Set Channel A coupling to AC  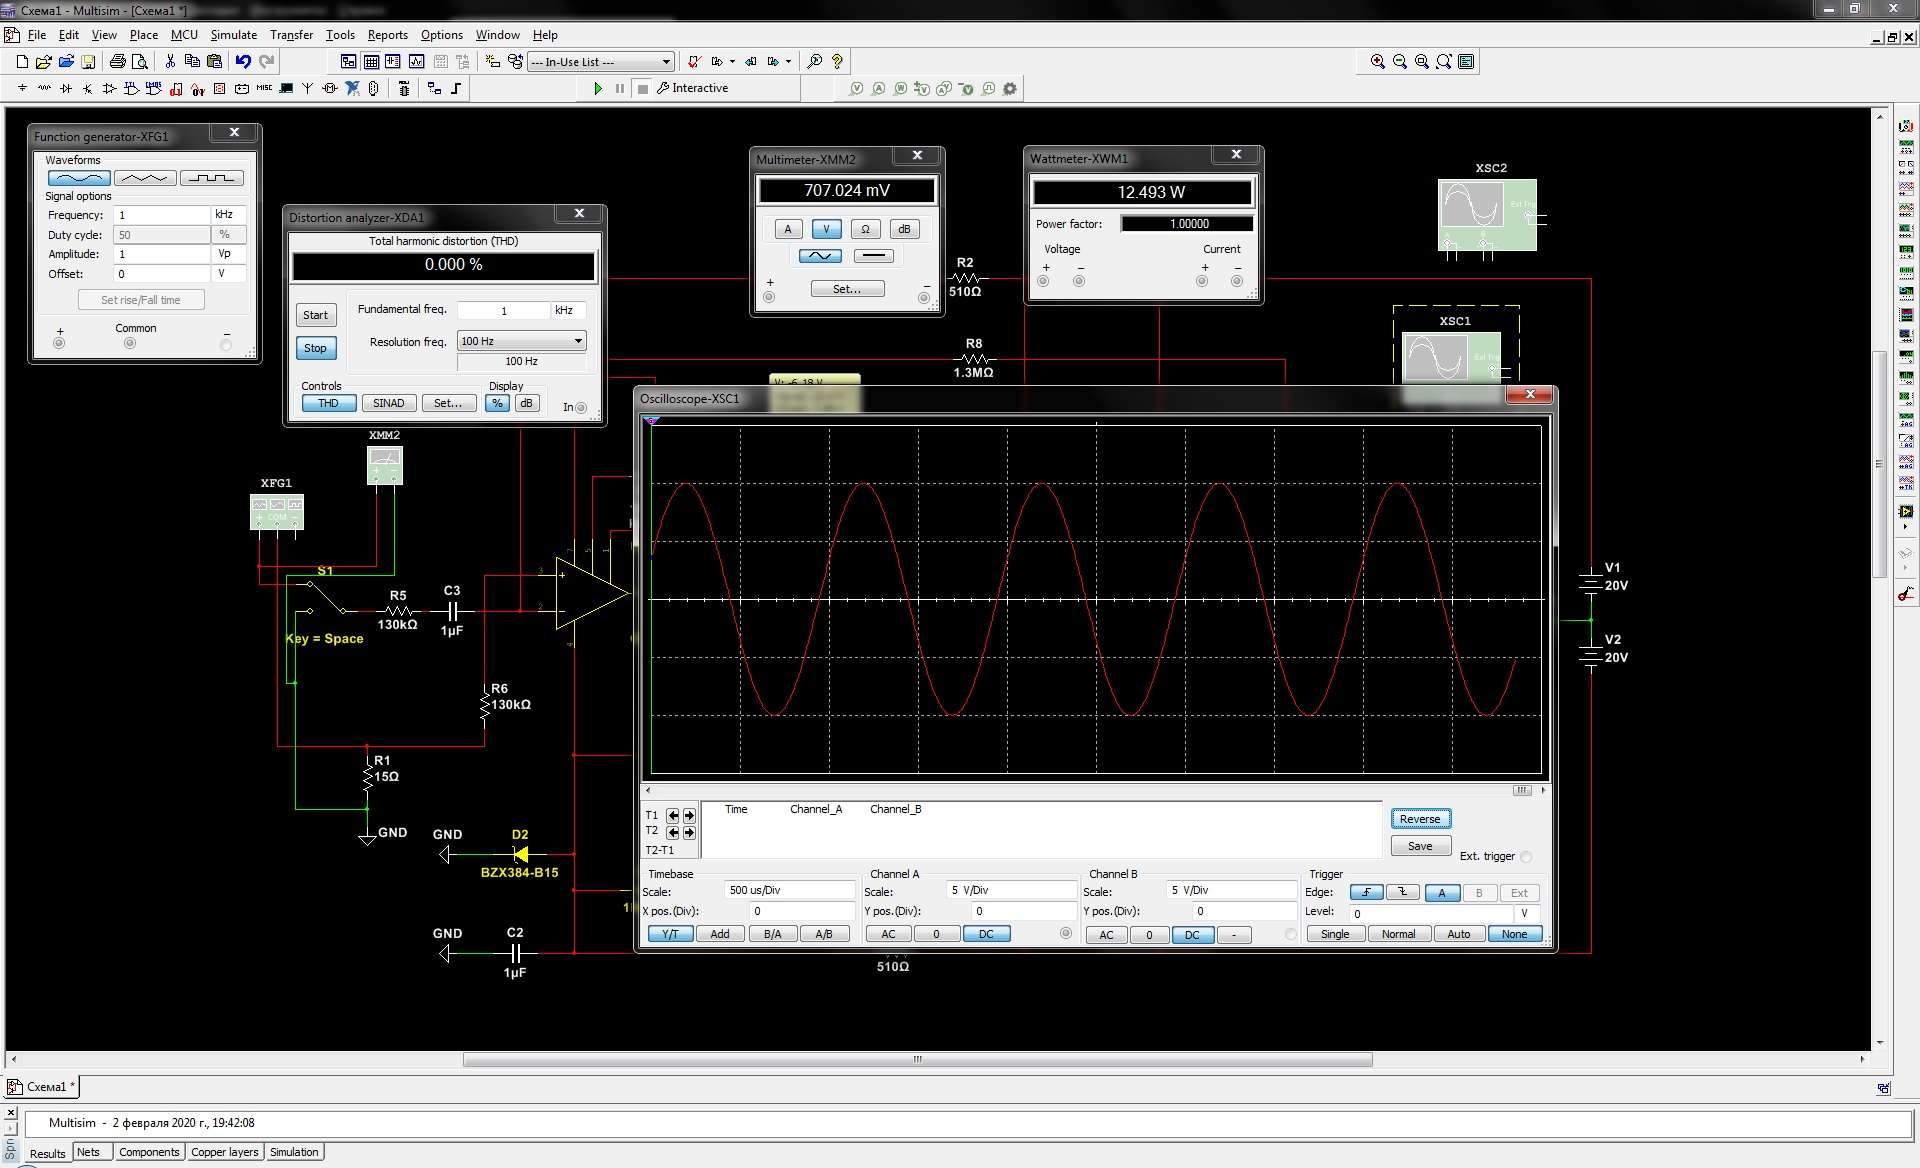coord(887,934)
